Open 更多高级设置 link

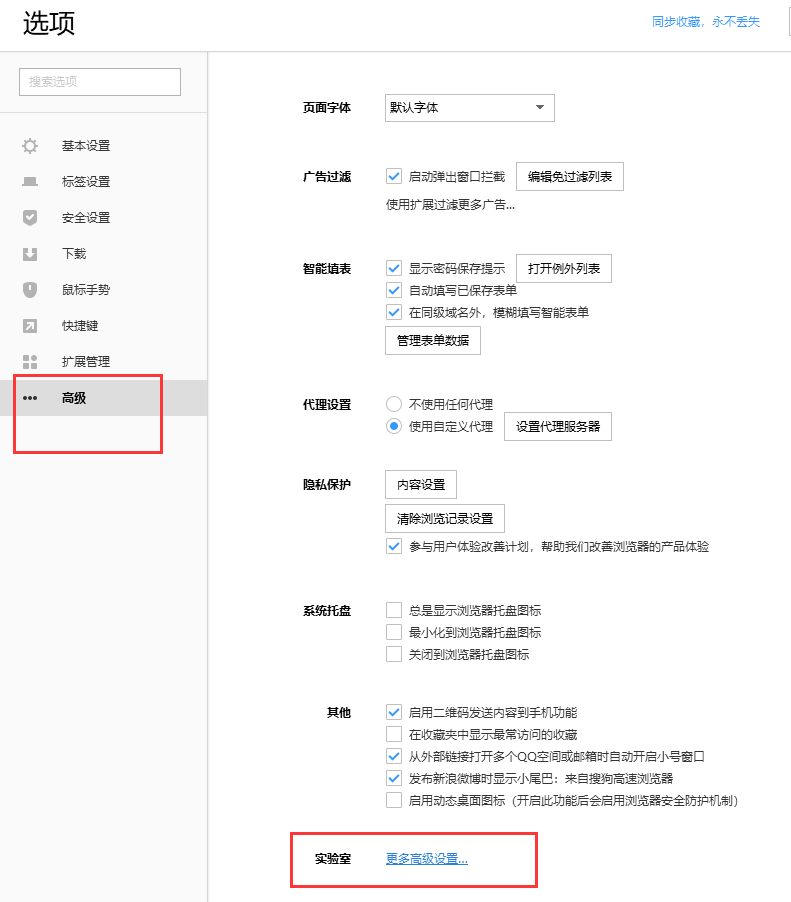pos(427,859)
